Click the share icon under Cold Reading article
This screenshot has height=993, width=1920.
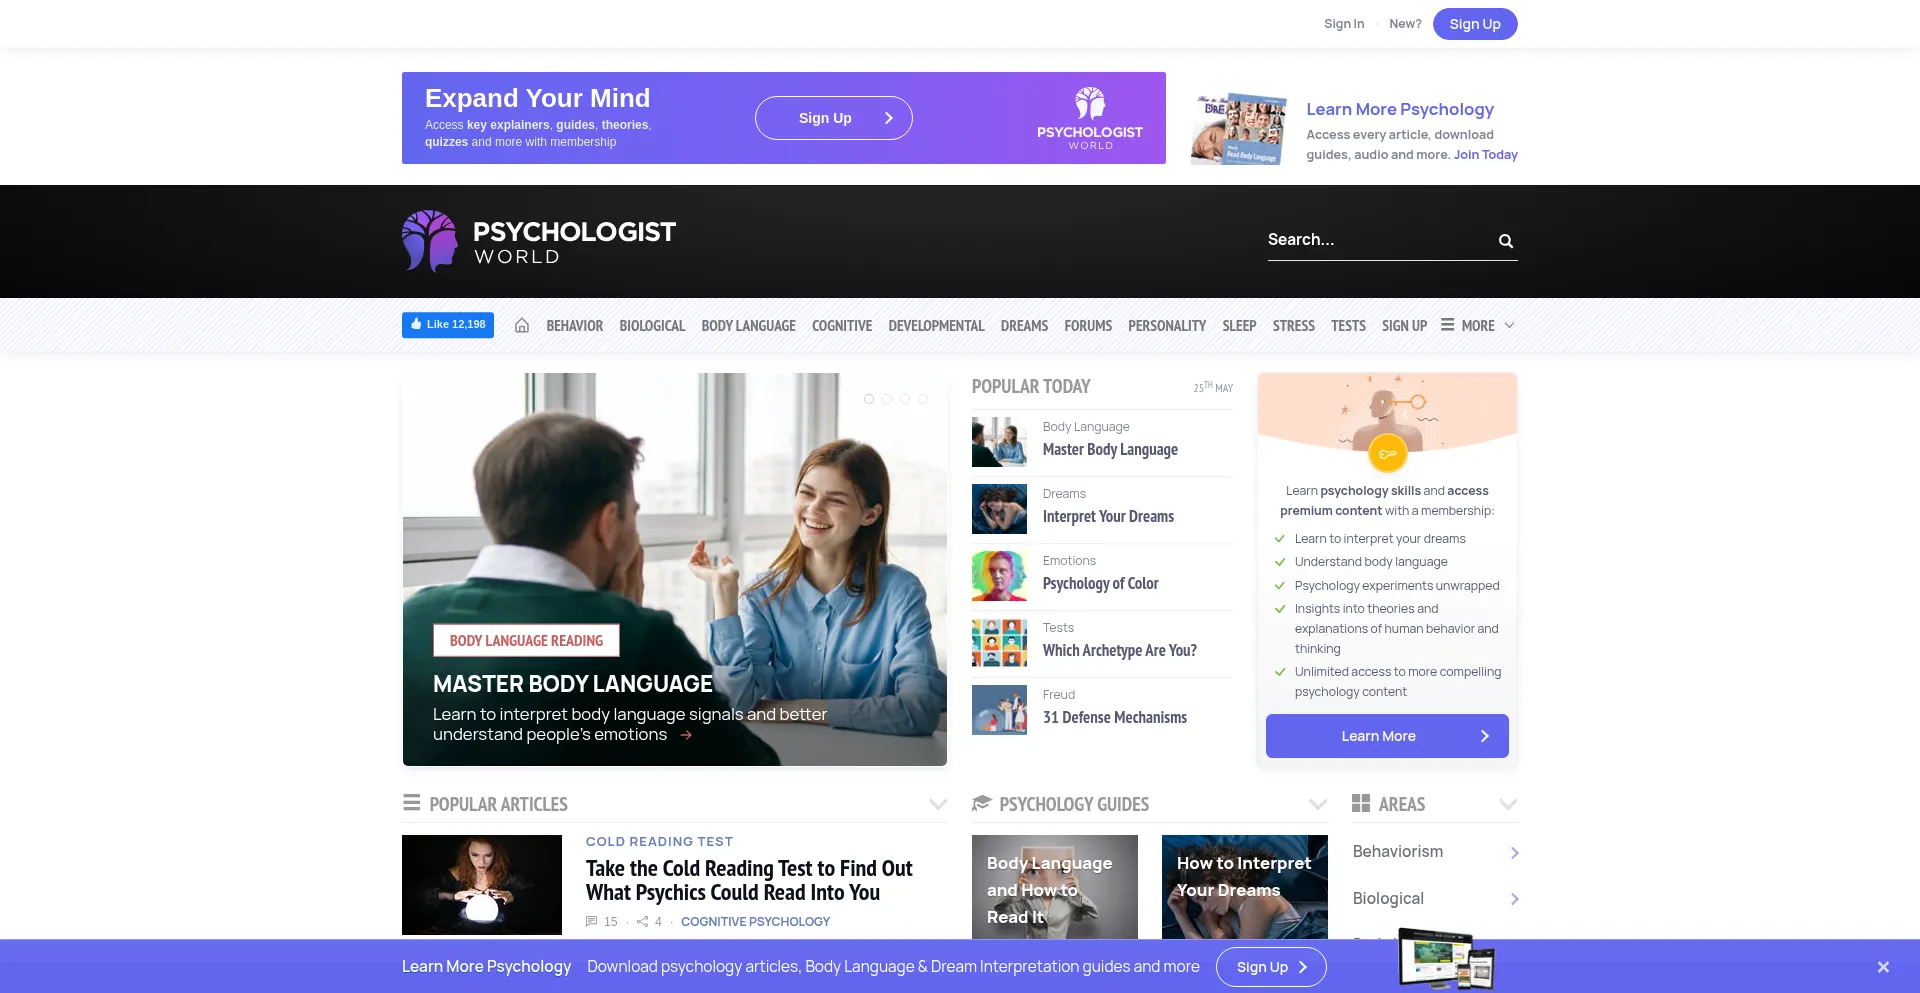(642, 922)
